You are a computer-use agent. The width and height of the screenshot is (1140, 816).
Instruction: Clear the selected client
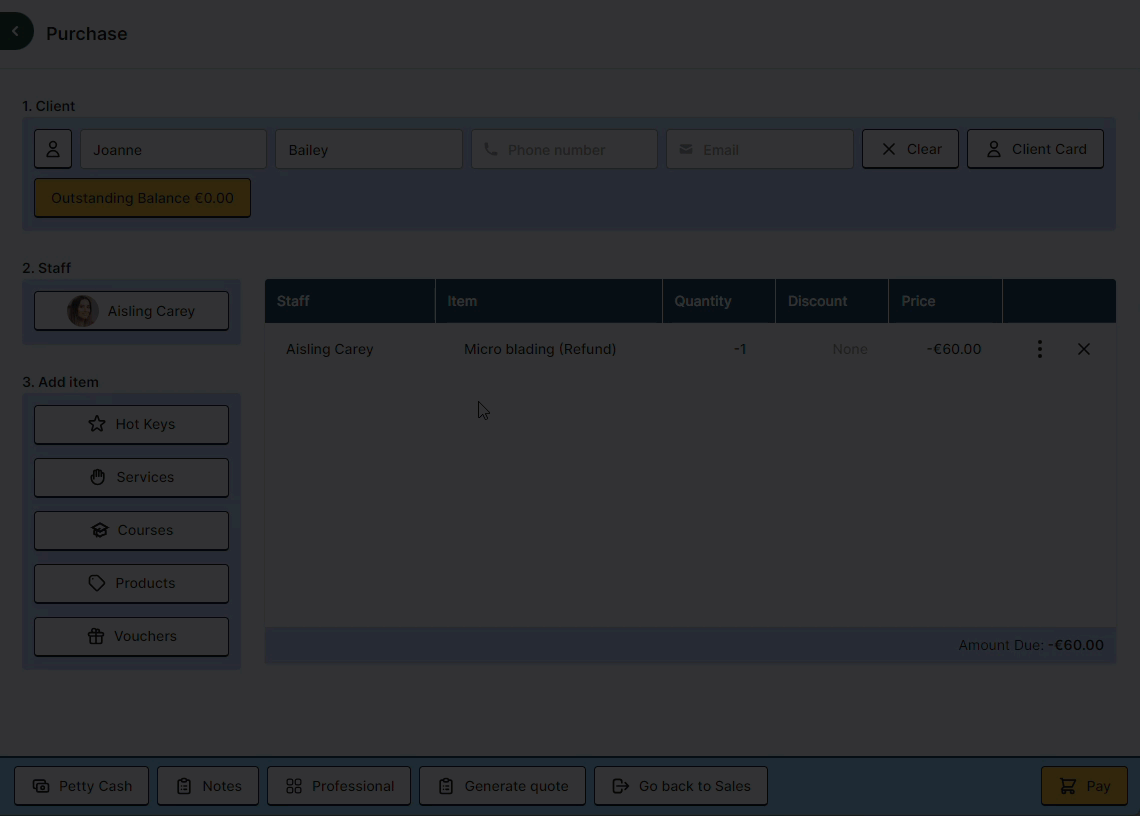[910, 149]
